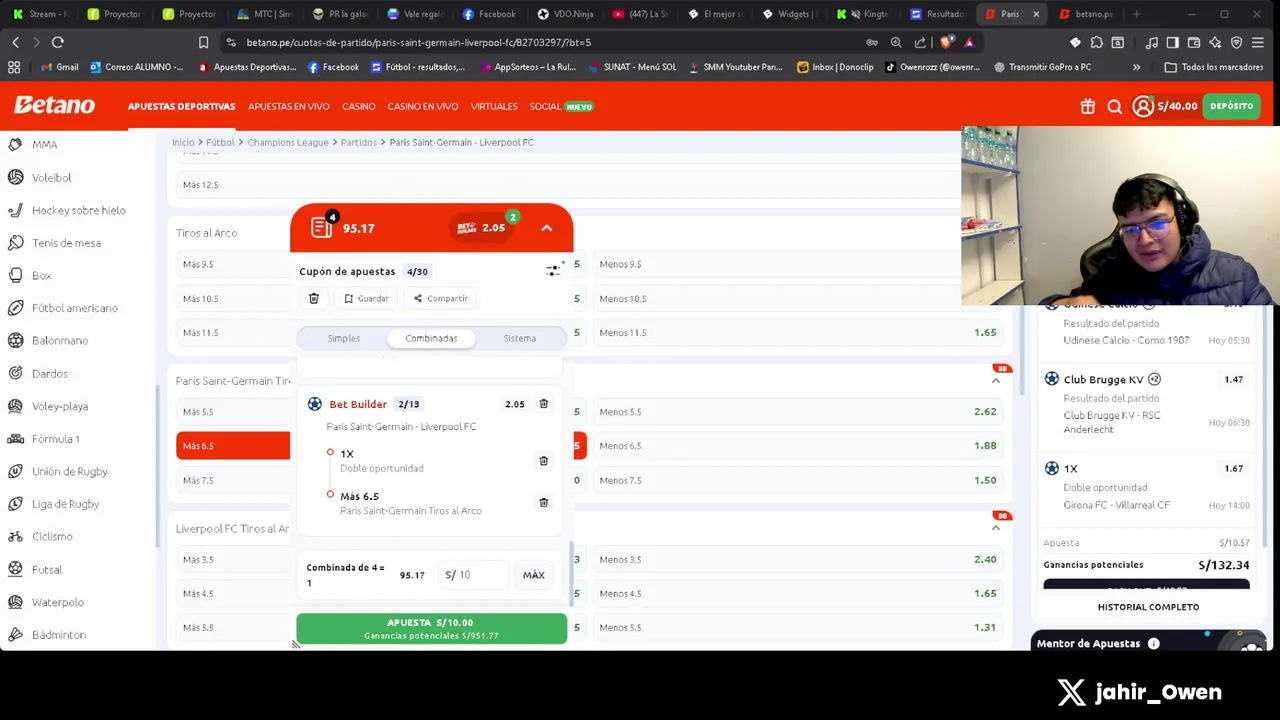Collapse the betslip with chevron up
1280x720 pixels.
[546, 228]
